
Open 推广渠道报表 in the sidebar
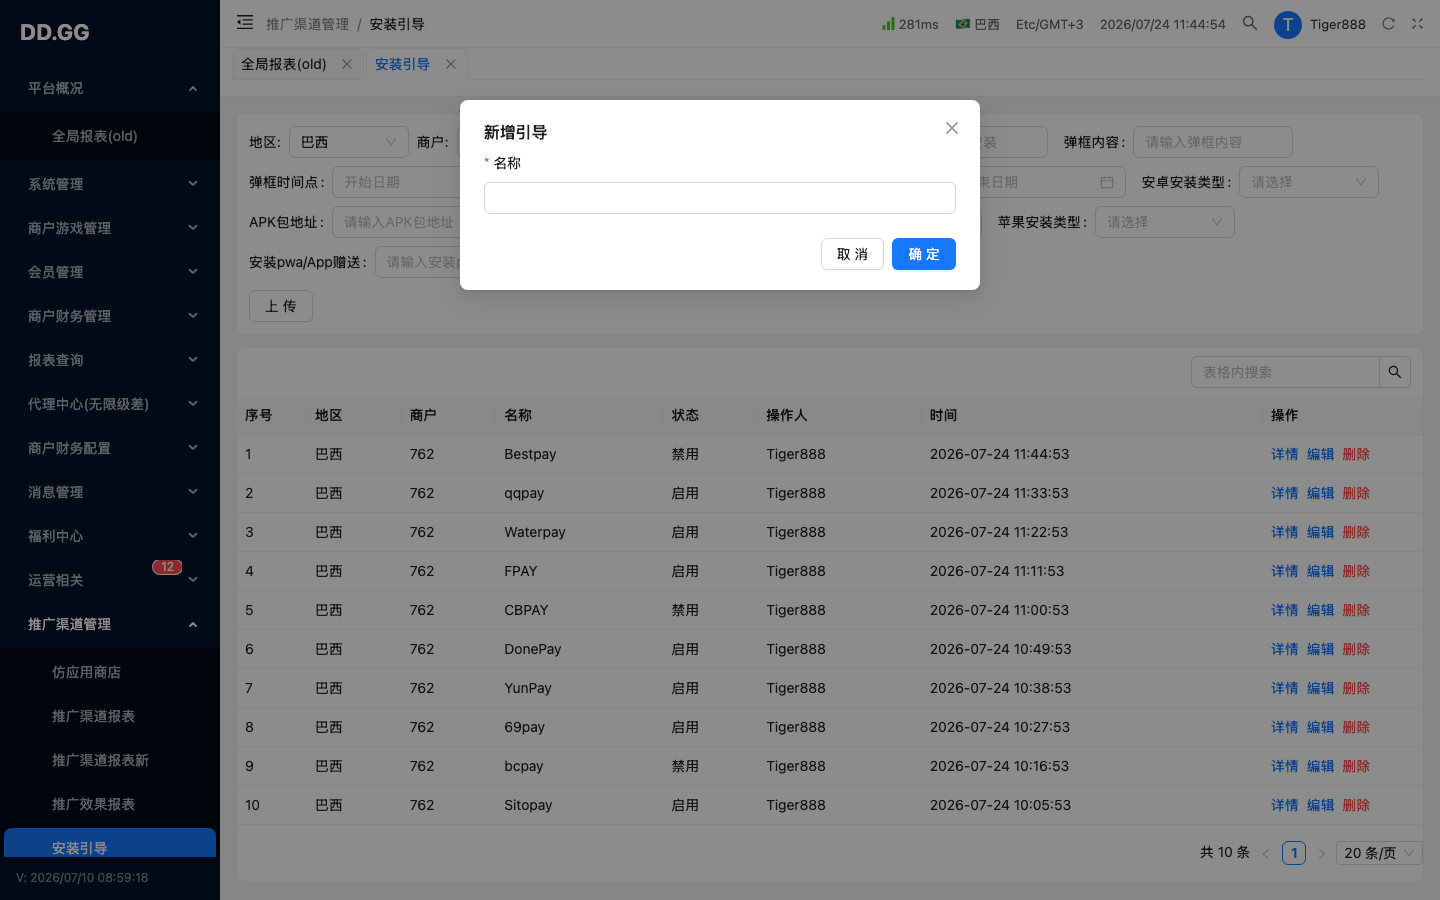coord(93,716)
